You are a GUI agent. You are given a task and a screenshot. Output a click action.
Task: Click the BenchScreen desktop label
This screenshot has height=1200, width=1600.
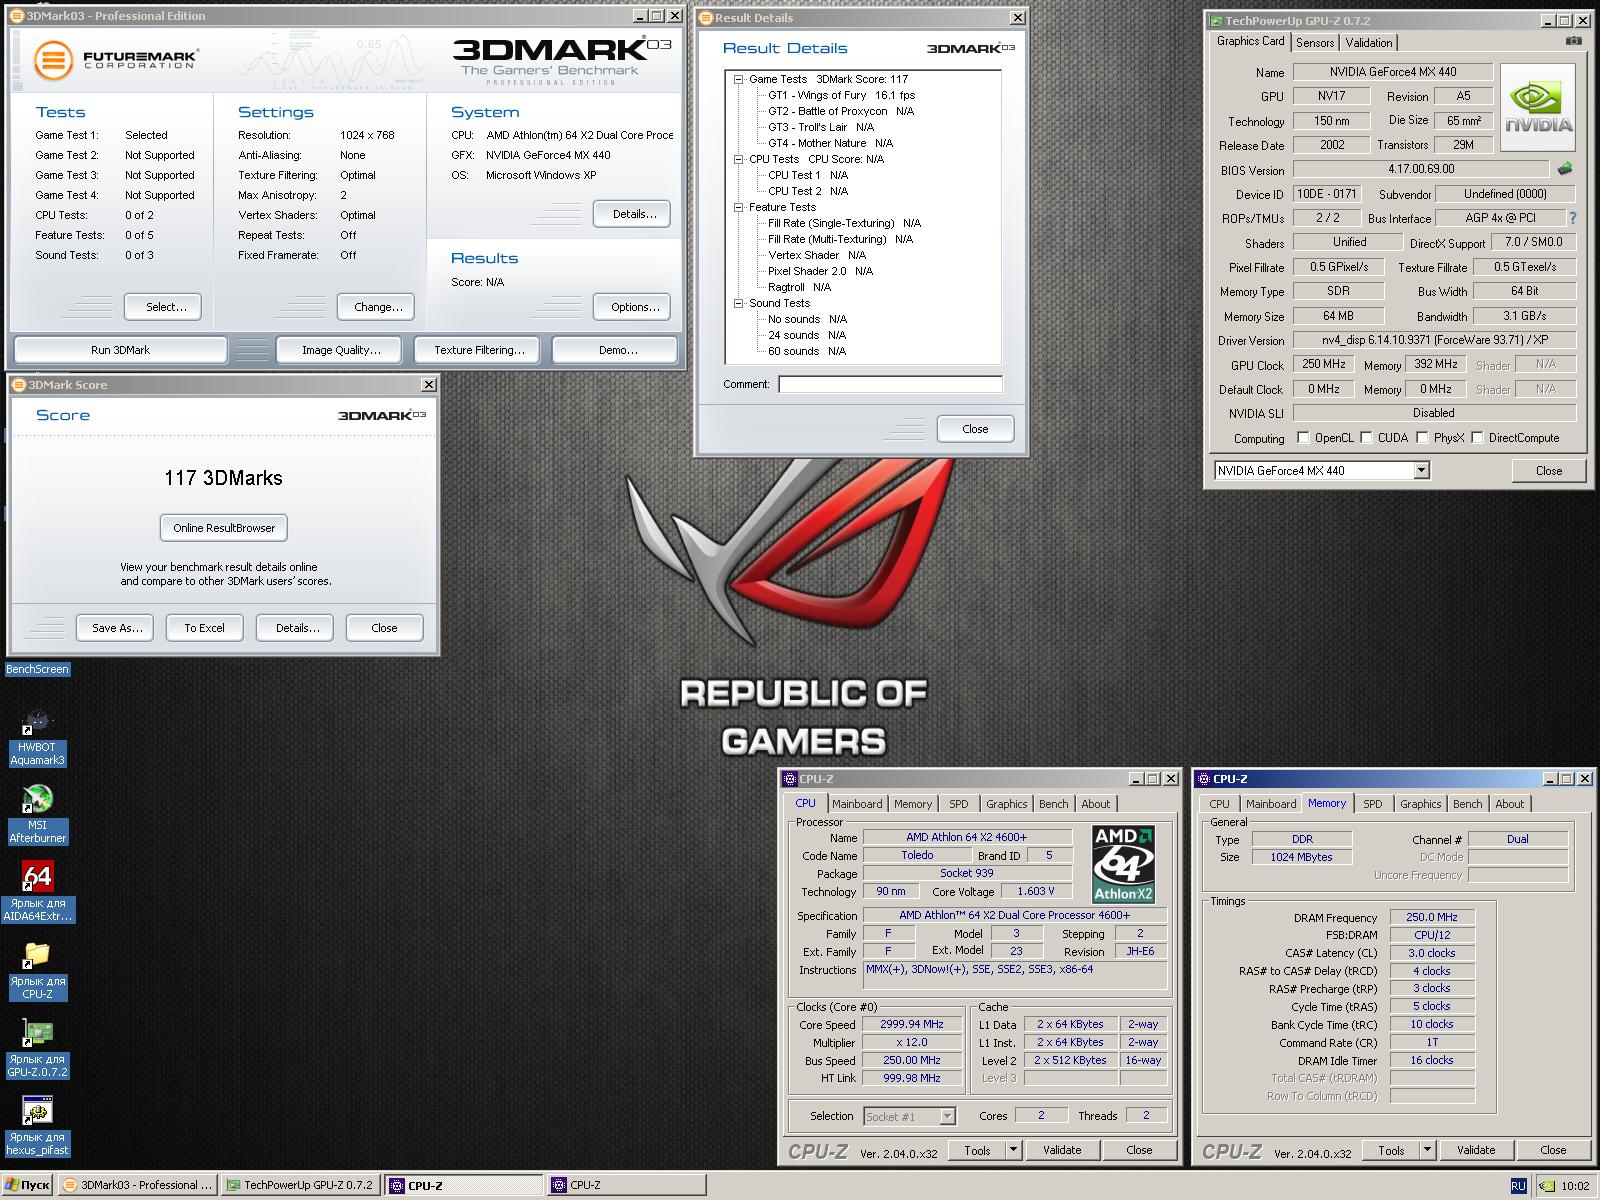point(38,670)
